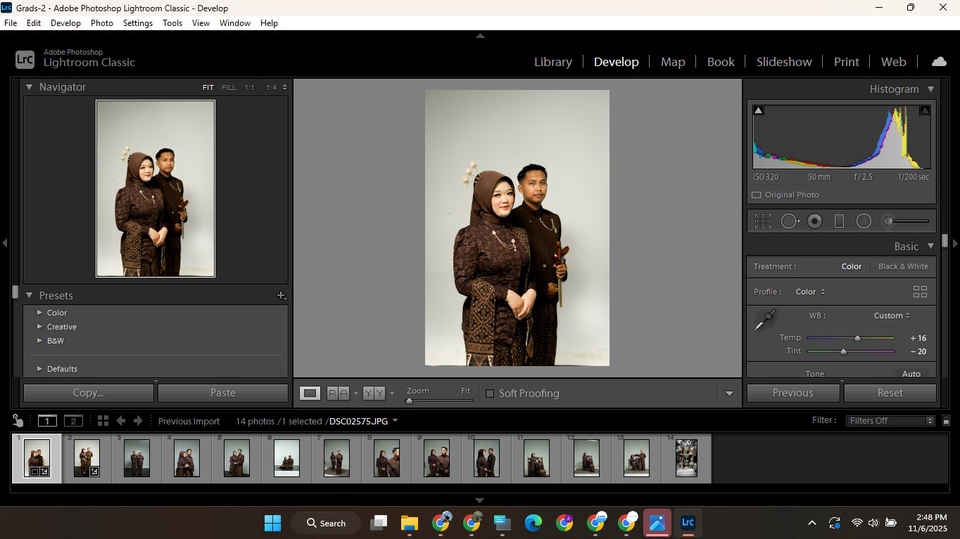960x539 pixels.
Task: Set Treatment to Black & White
Action: [903, 266]
